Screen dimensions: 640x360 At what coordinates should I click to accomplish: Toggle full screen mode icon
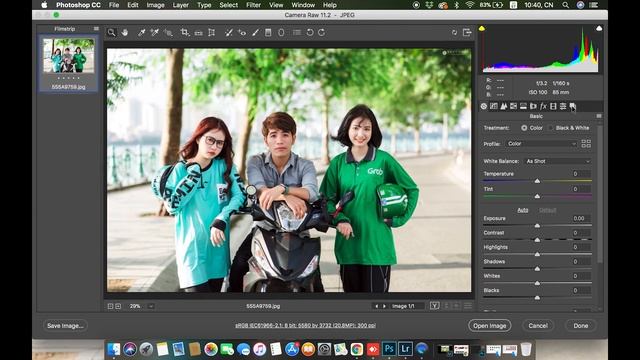(x=467, y=32)
